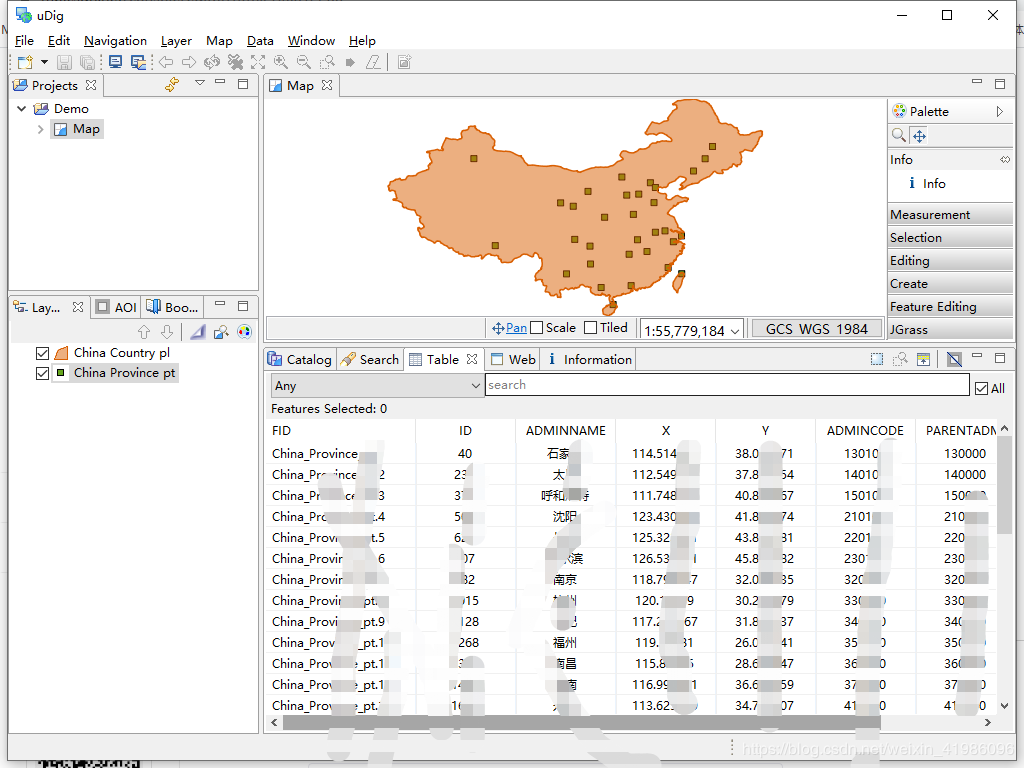Image resolution: width=1024 pixels, height=768 pixels.
Task: Click the solid arrow toolbar icon
Action: pyautogui.click(x=350, y=63)
